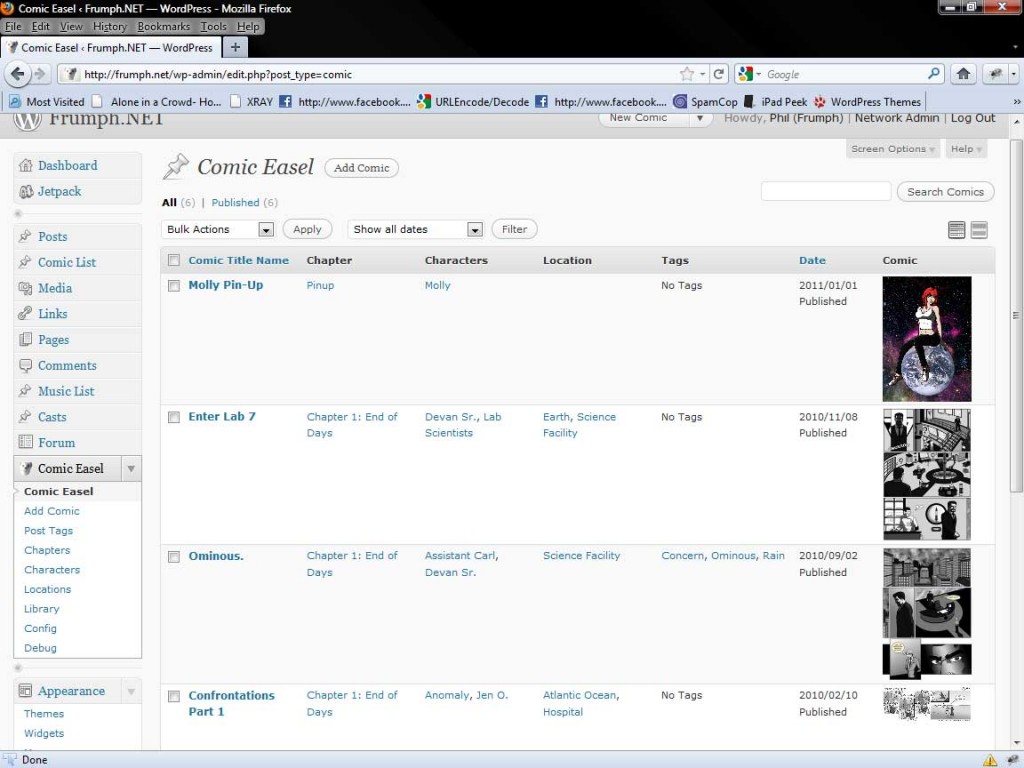1024x768 pixels.
Task: Check the Molly Pin-Up row checkbox
Action: (x=174, y=286)
